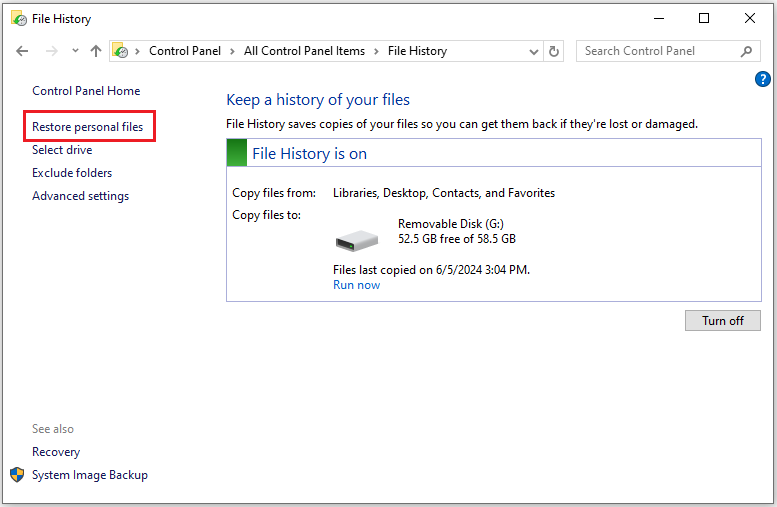Screen dimensions: 777x507
Task: Open help with the blue question mark
Action: tap(763, 79)
